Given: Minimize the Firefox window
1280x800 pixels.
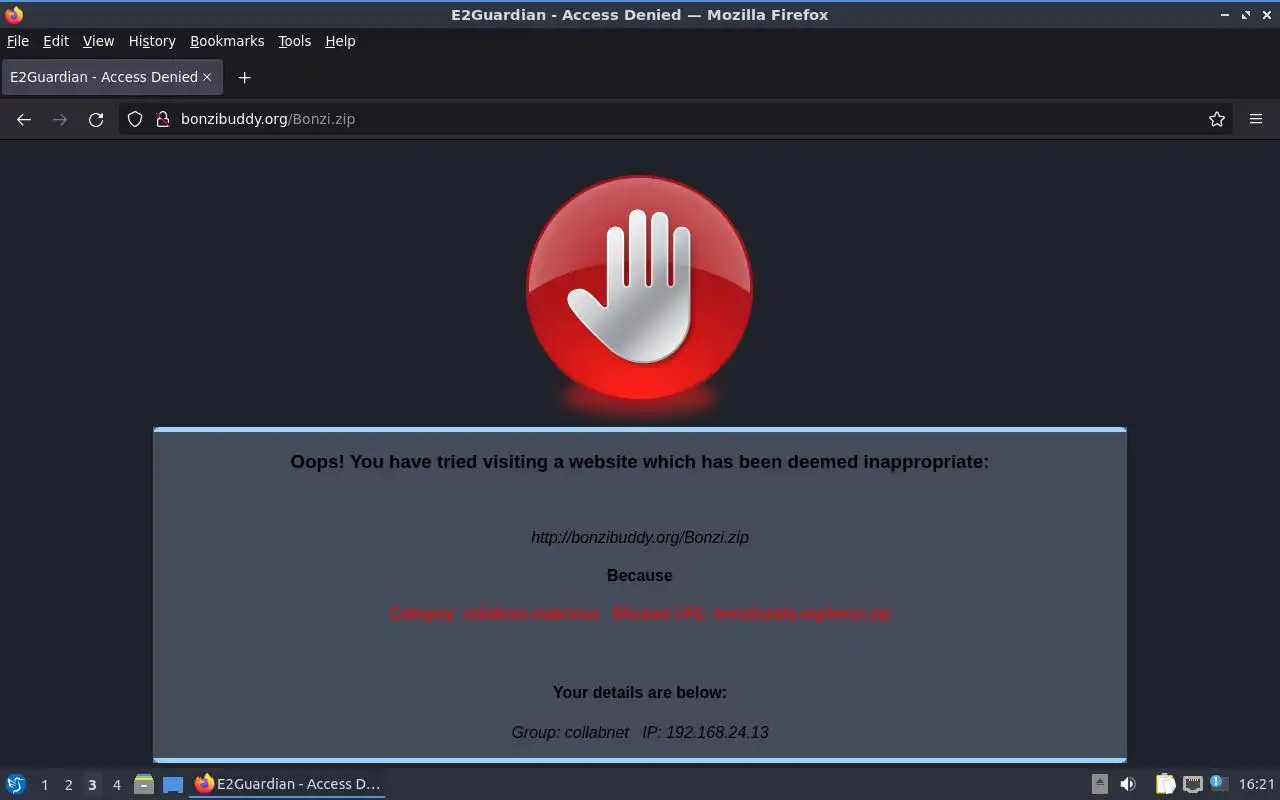Looking at the screenshot, I should (x=1226, y=15).
